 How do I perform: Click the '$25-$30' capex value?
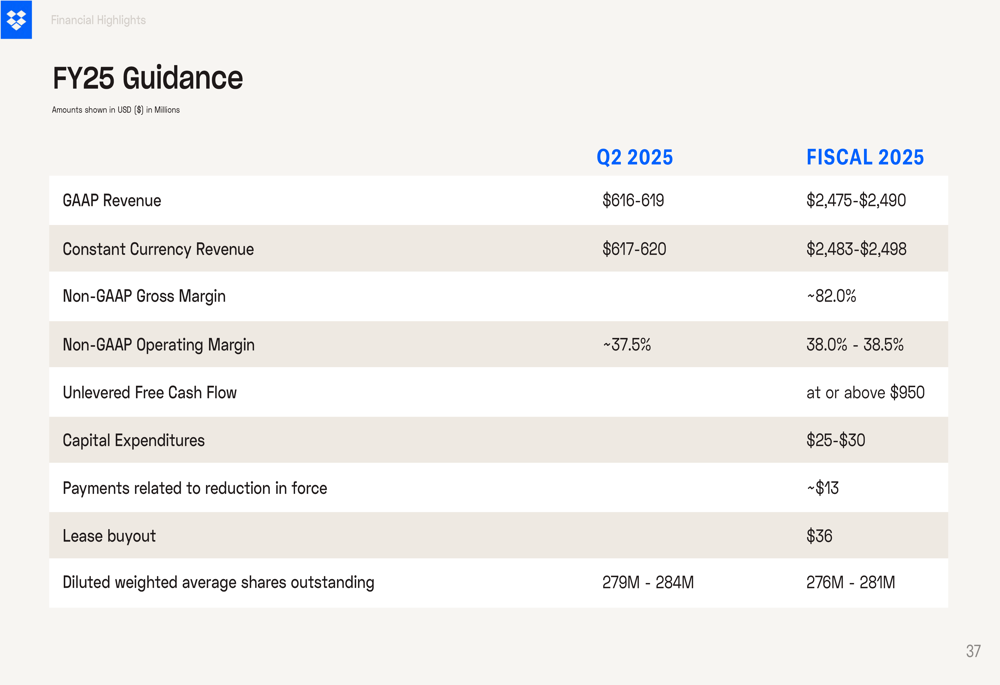(x=835, y=440)
